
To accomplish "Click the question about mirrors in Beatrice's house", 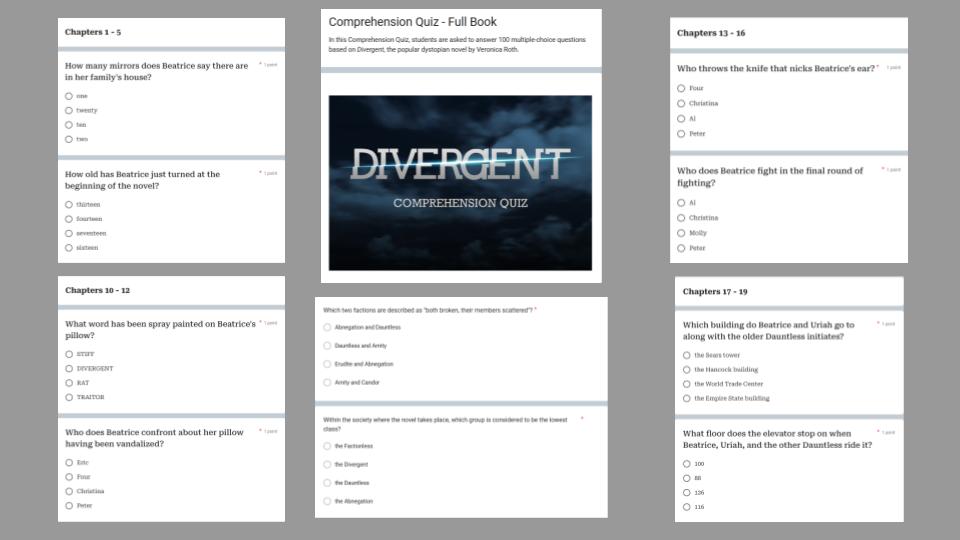I will (157, 72).
